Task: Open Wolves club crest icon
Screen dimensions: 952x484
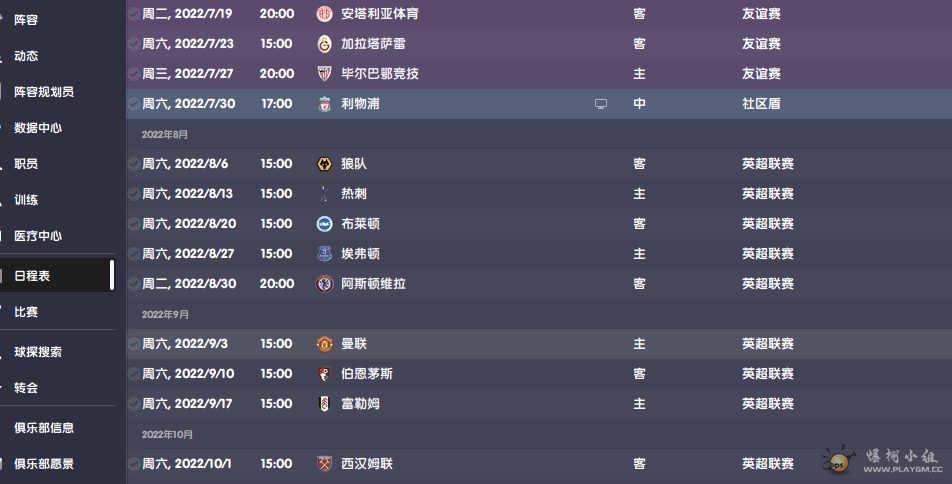Action: pyautogui.click(x=325, y=164)
